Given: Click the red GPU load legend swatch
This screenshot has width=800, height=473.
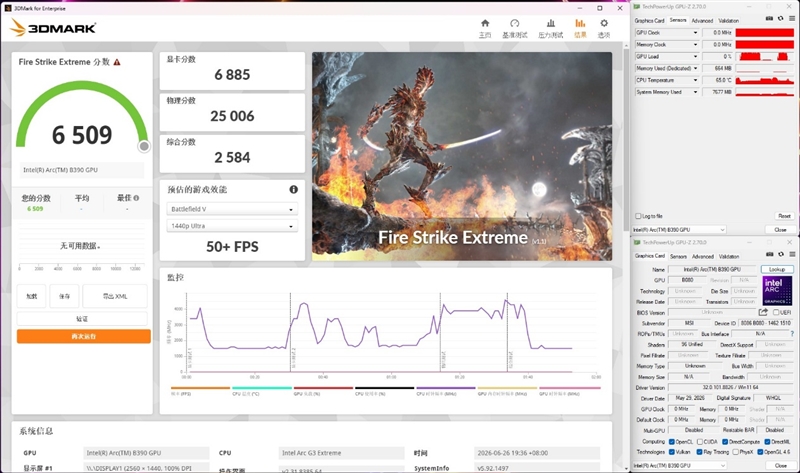Looking at the screenshot, I should click(x=323, y=388).
